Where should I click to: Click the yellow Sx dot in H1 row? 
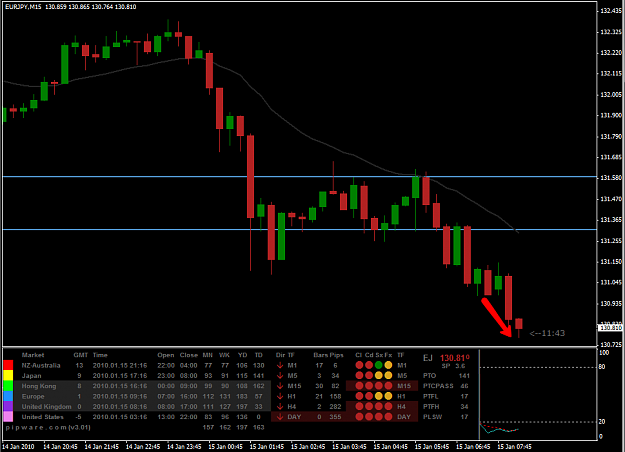[x=379, y=396]
